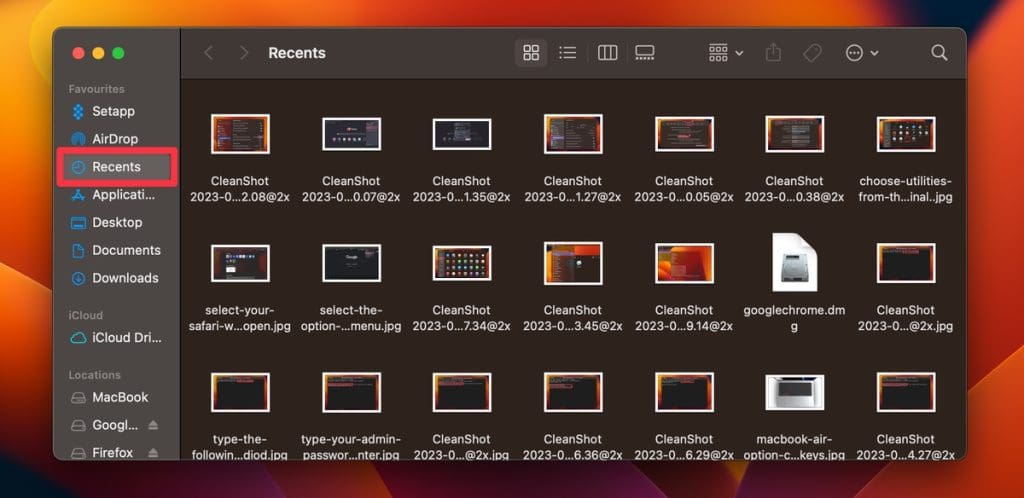This screenshot has height=498, width=1024.
Task: Click the Search magnifier icon
Action: tap(939, 53)
